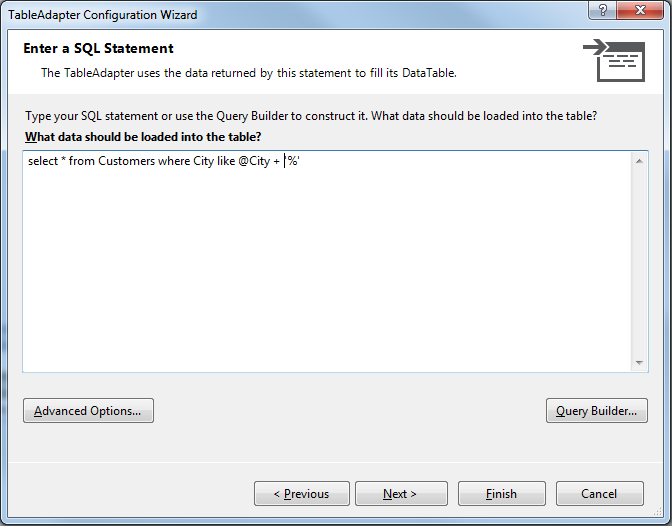The width and height of the screenshot is (672, 526).
Task: Proceed with the Next button
Action: tap(401, 493)
